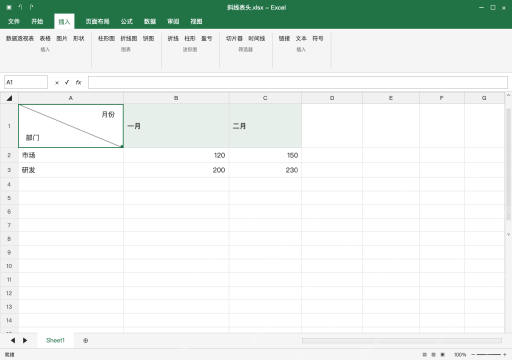This screenshot has width=512, height=360.
Task: Click the cancel (×) formula icon
Action: coord(57,83)
